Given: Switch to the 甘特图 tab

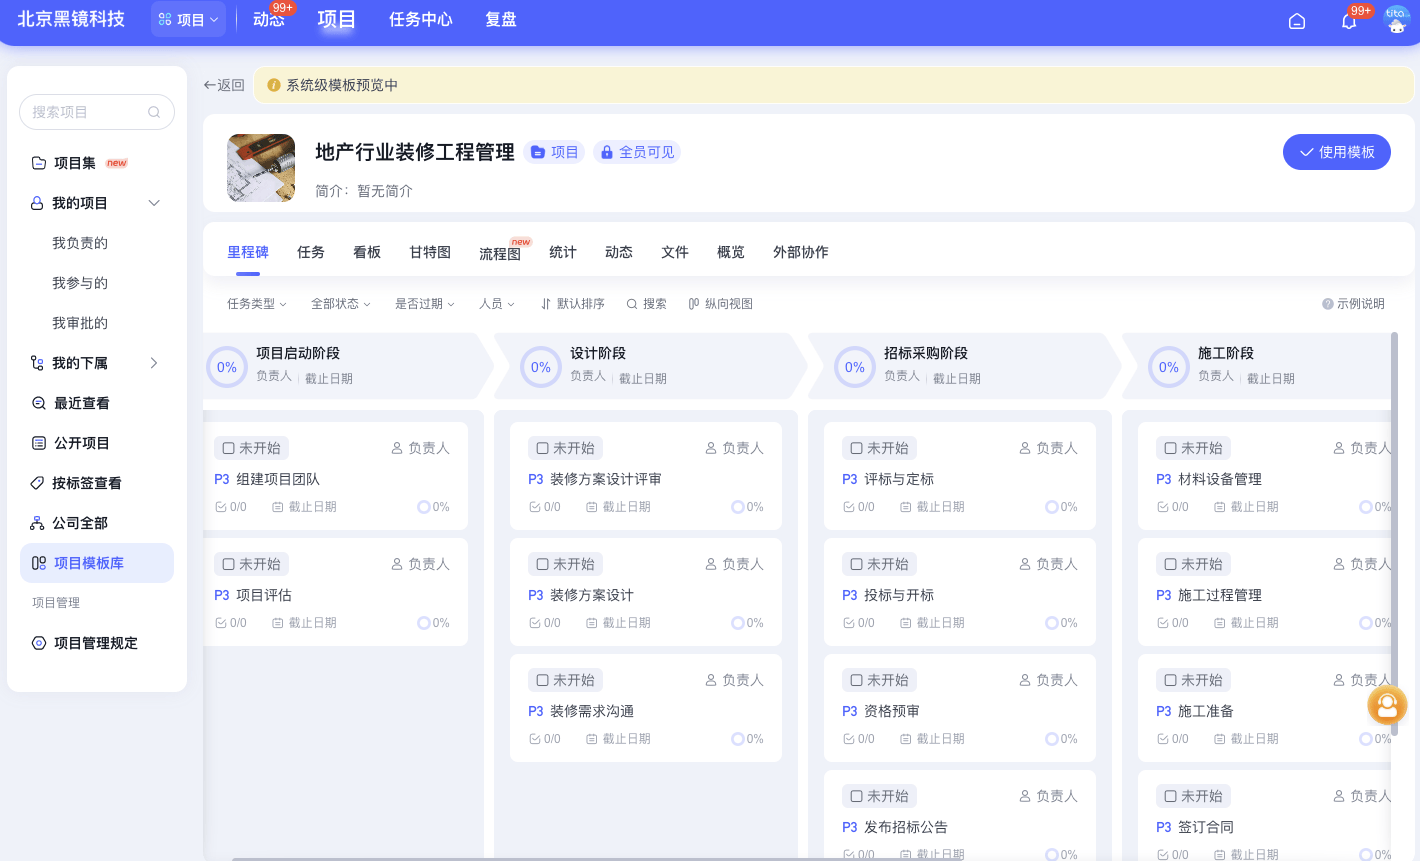Looking at the screenshot, I should (430, 252).
